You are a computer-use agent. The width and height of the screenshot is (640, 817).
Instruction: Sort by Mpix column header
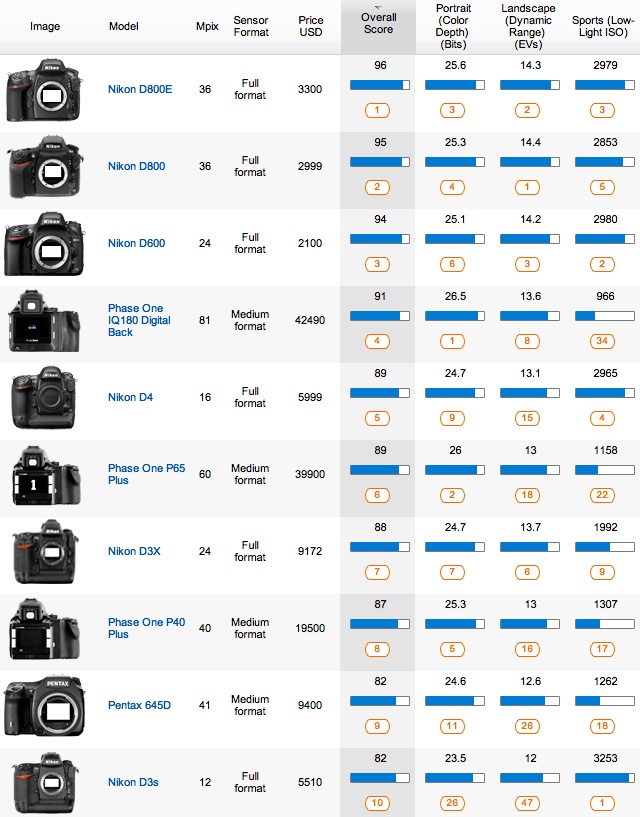click(207, 27)
